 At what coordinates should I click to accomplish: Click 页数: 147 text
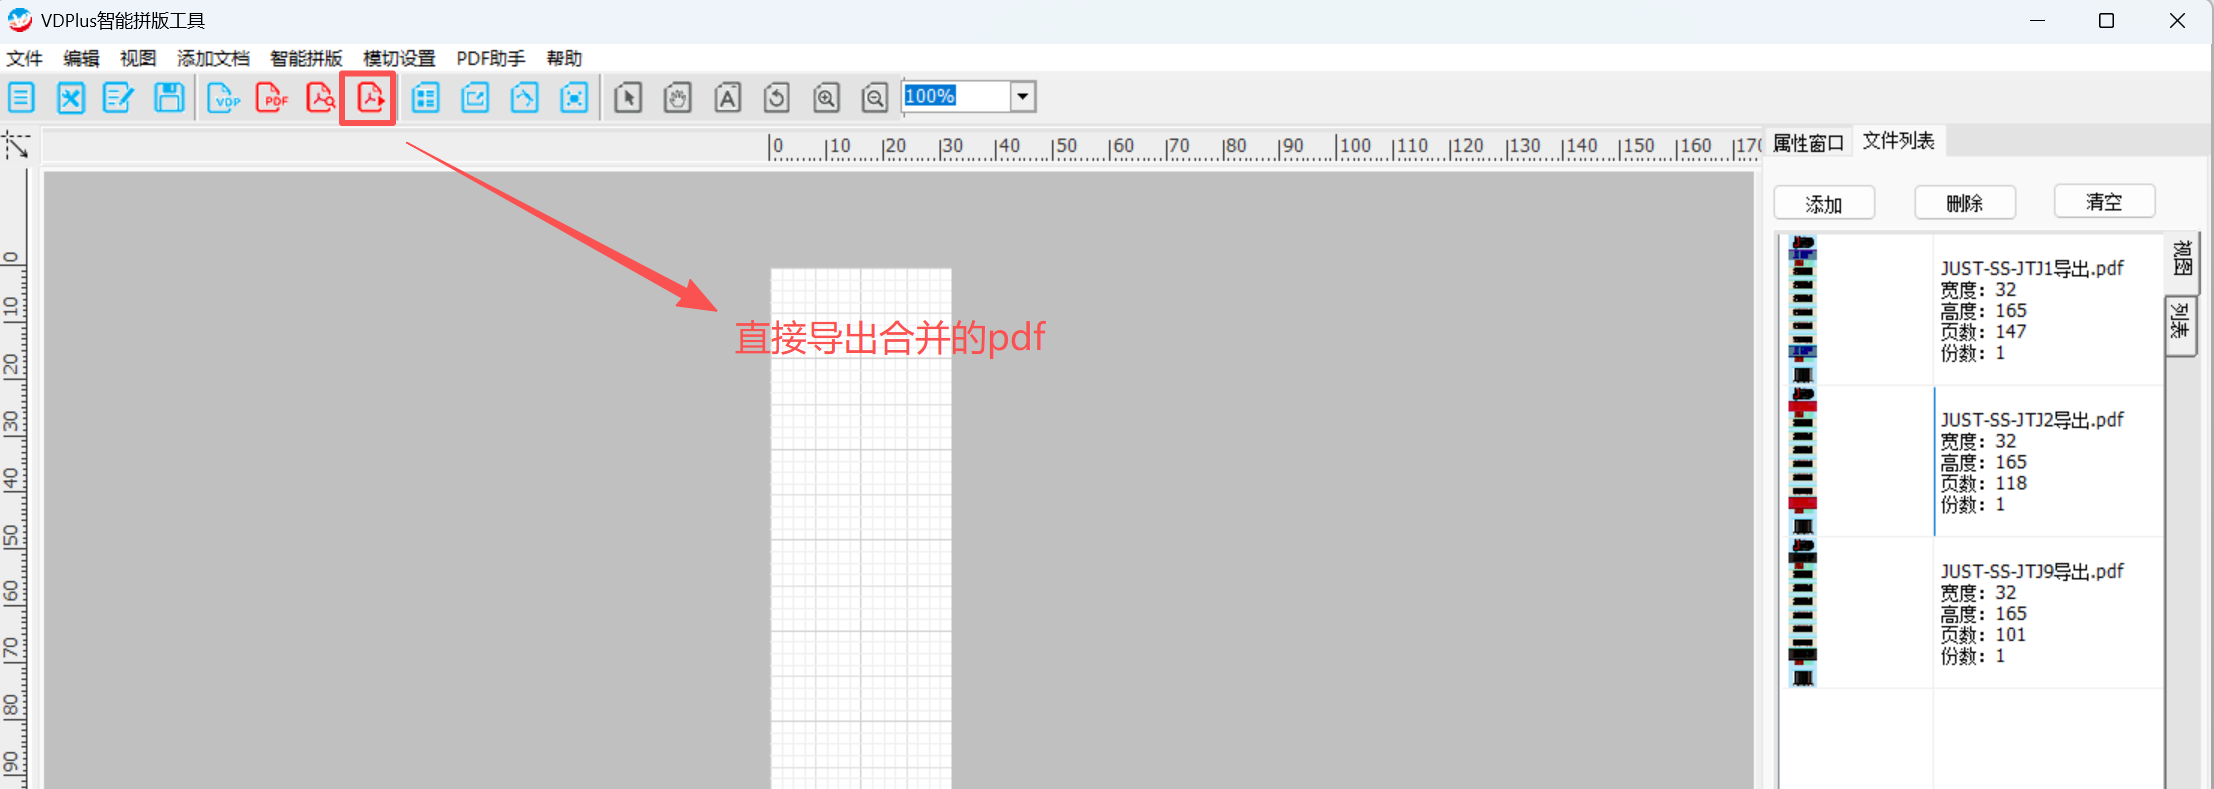tap(1983, 332)
